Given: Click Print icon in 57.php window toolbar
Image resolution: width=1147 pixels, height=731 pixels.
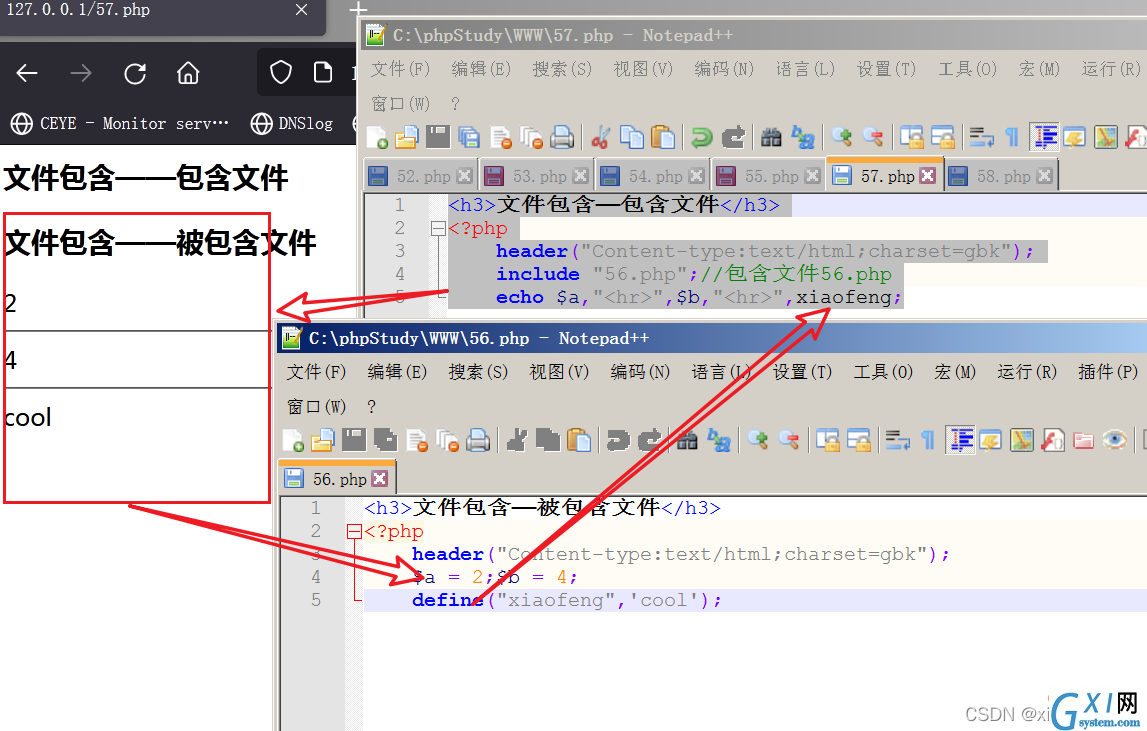Looking at the screenshot, I should (562, 137).
